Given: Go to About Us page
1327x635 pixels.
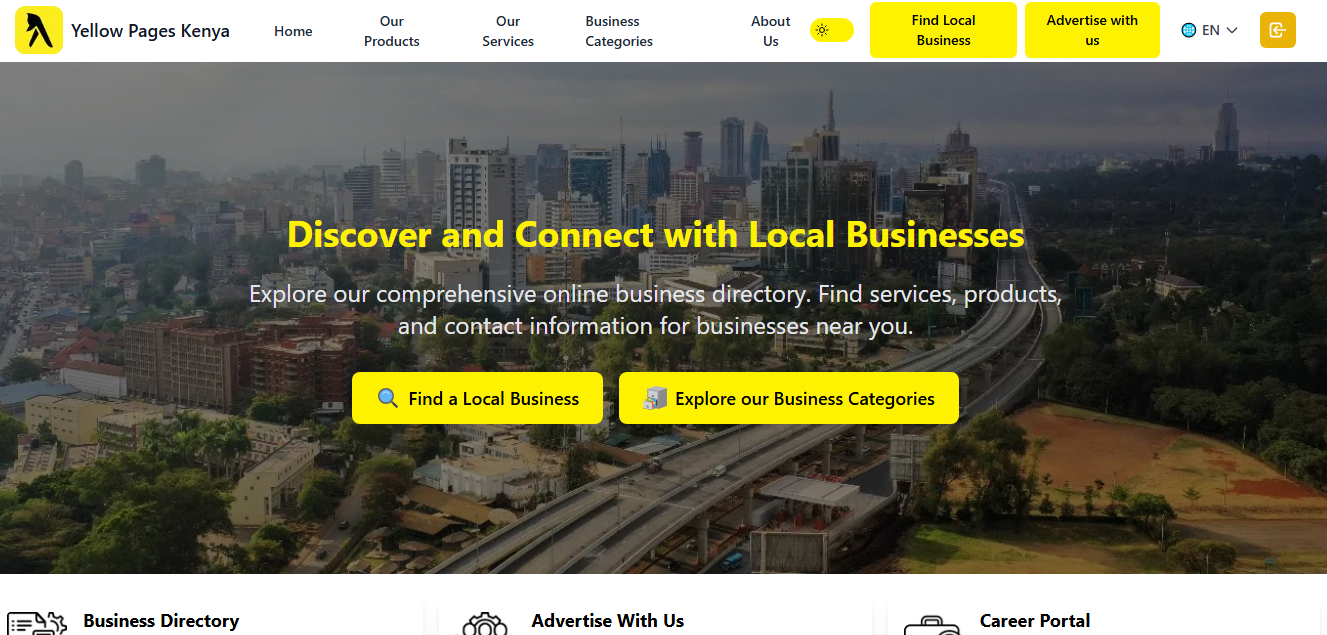Looking at the screenshot, I should [770, 31].
